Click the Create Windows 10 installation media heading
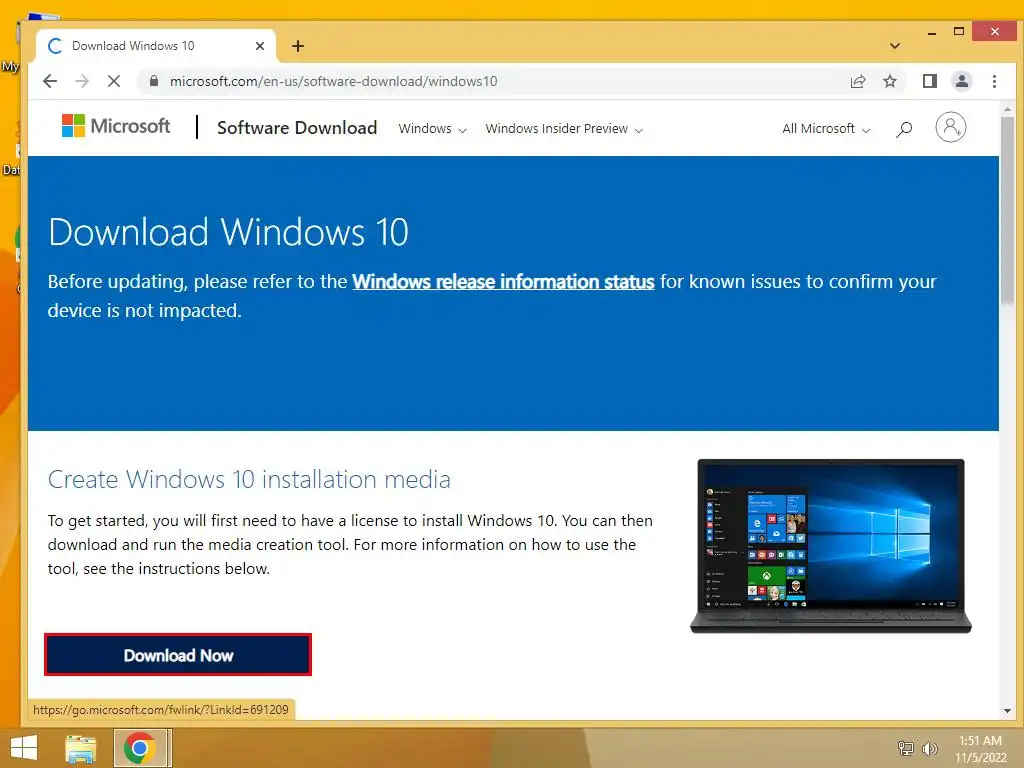The image size is (1024, 768). (249, 479)
